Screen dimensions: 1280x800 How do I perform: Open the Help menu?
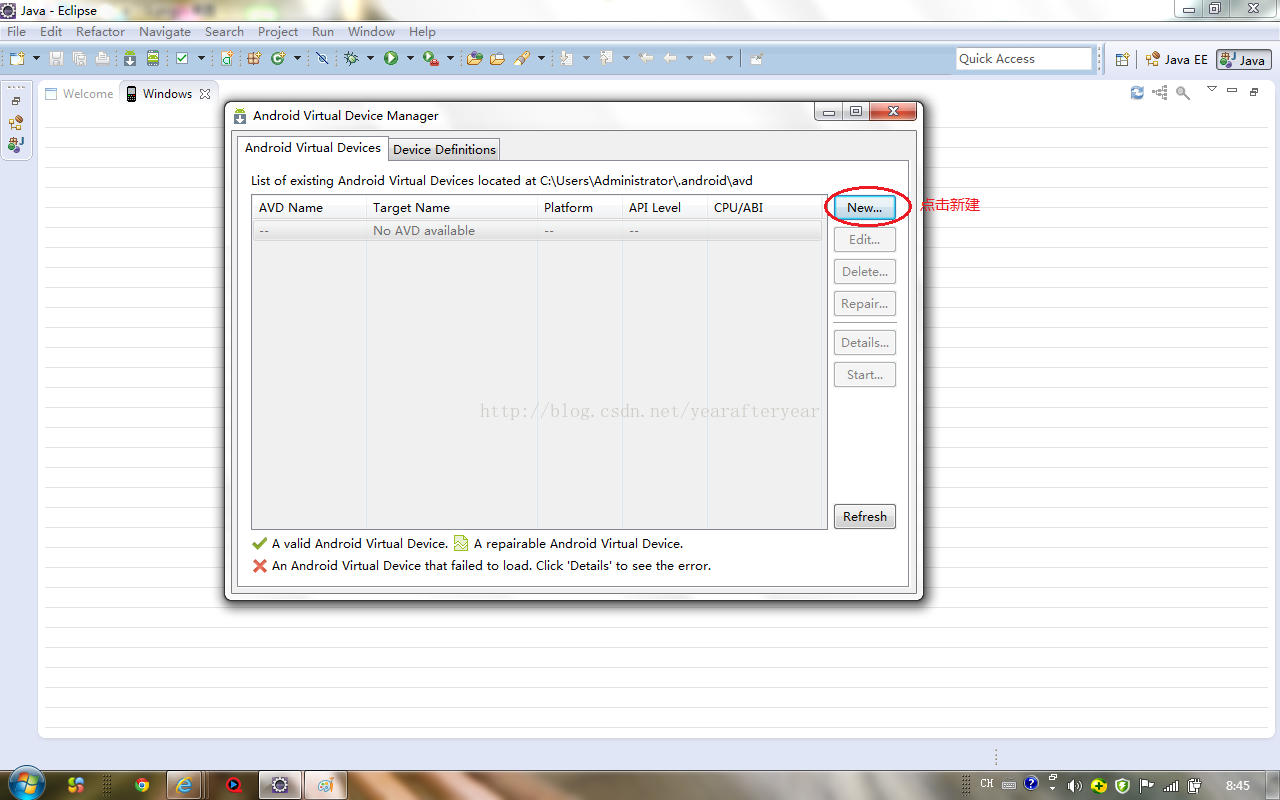tap(422, 31)
